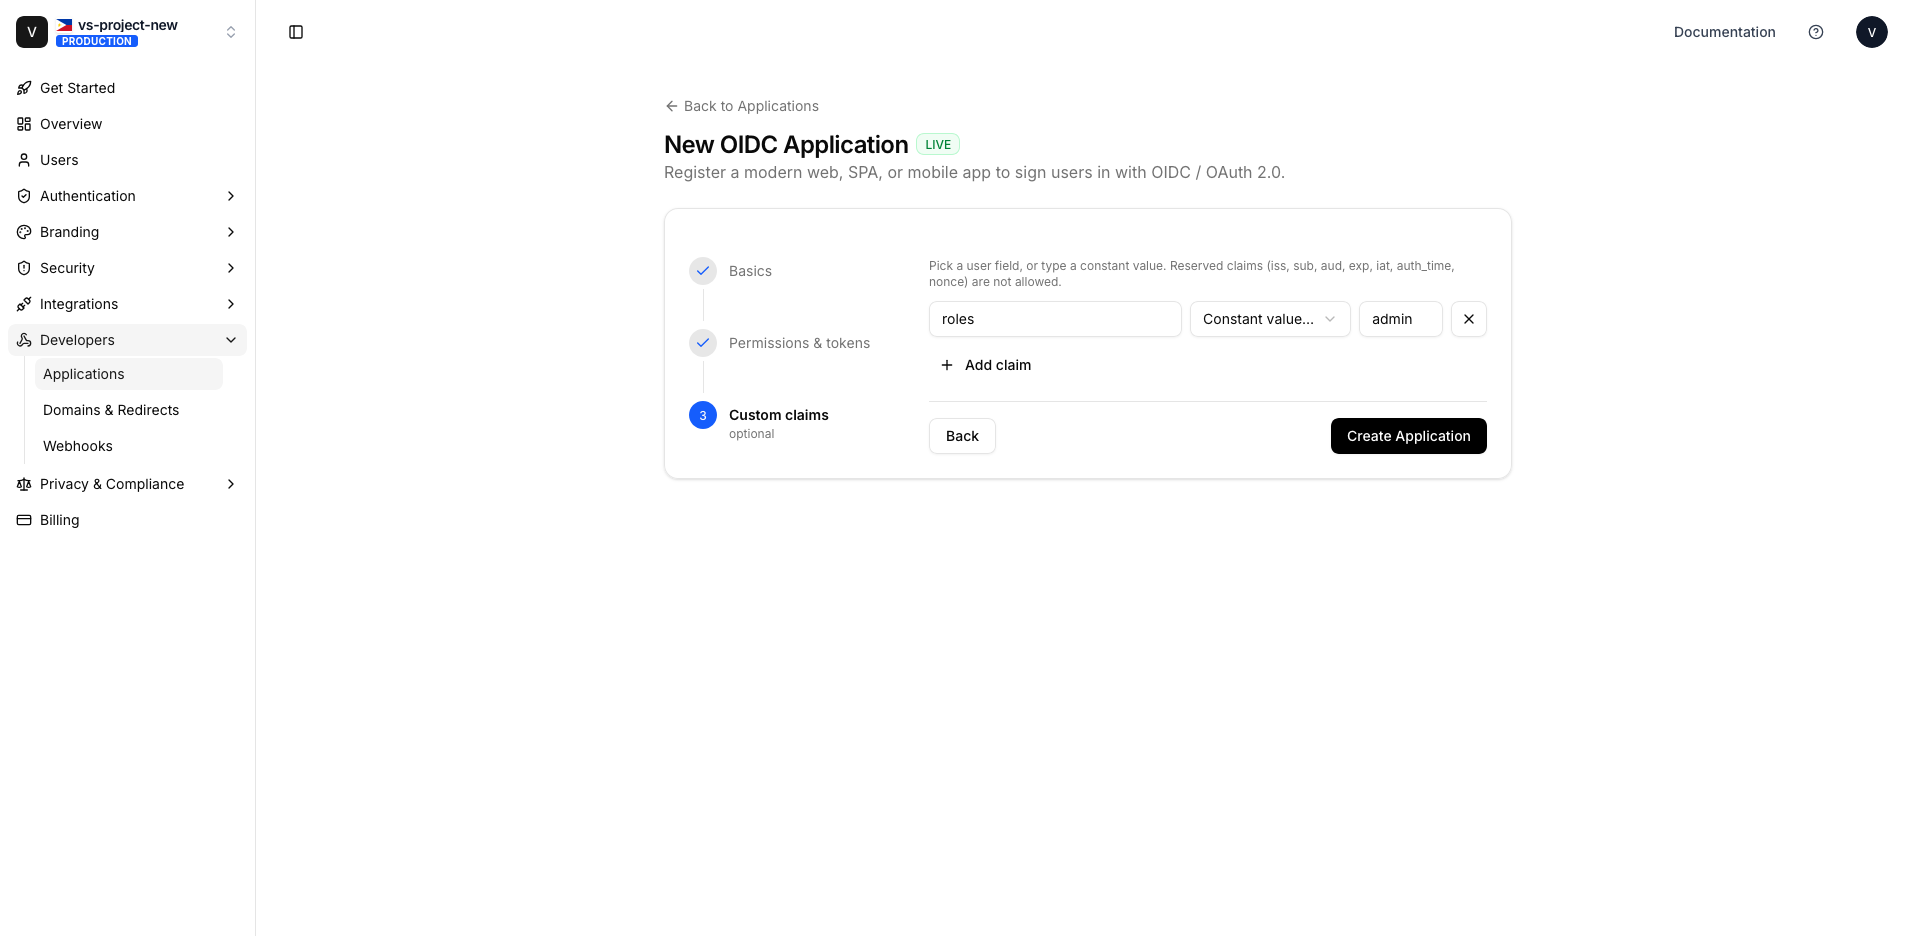
Task: Expand the Privacy & Compliance chevron
Action: [231, 484]
